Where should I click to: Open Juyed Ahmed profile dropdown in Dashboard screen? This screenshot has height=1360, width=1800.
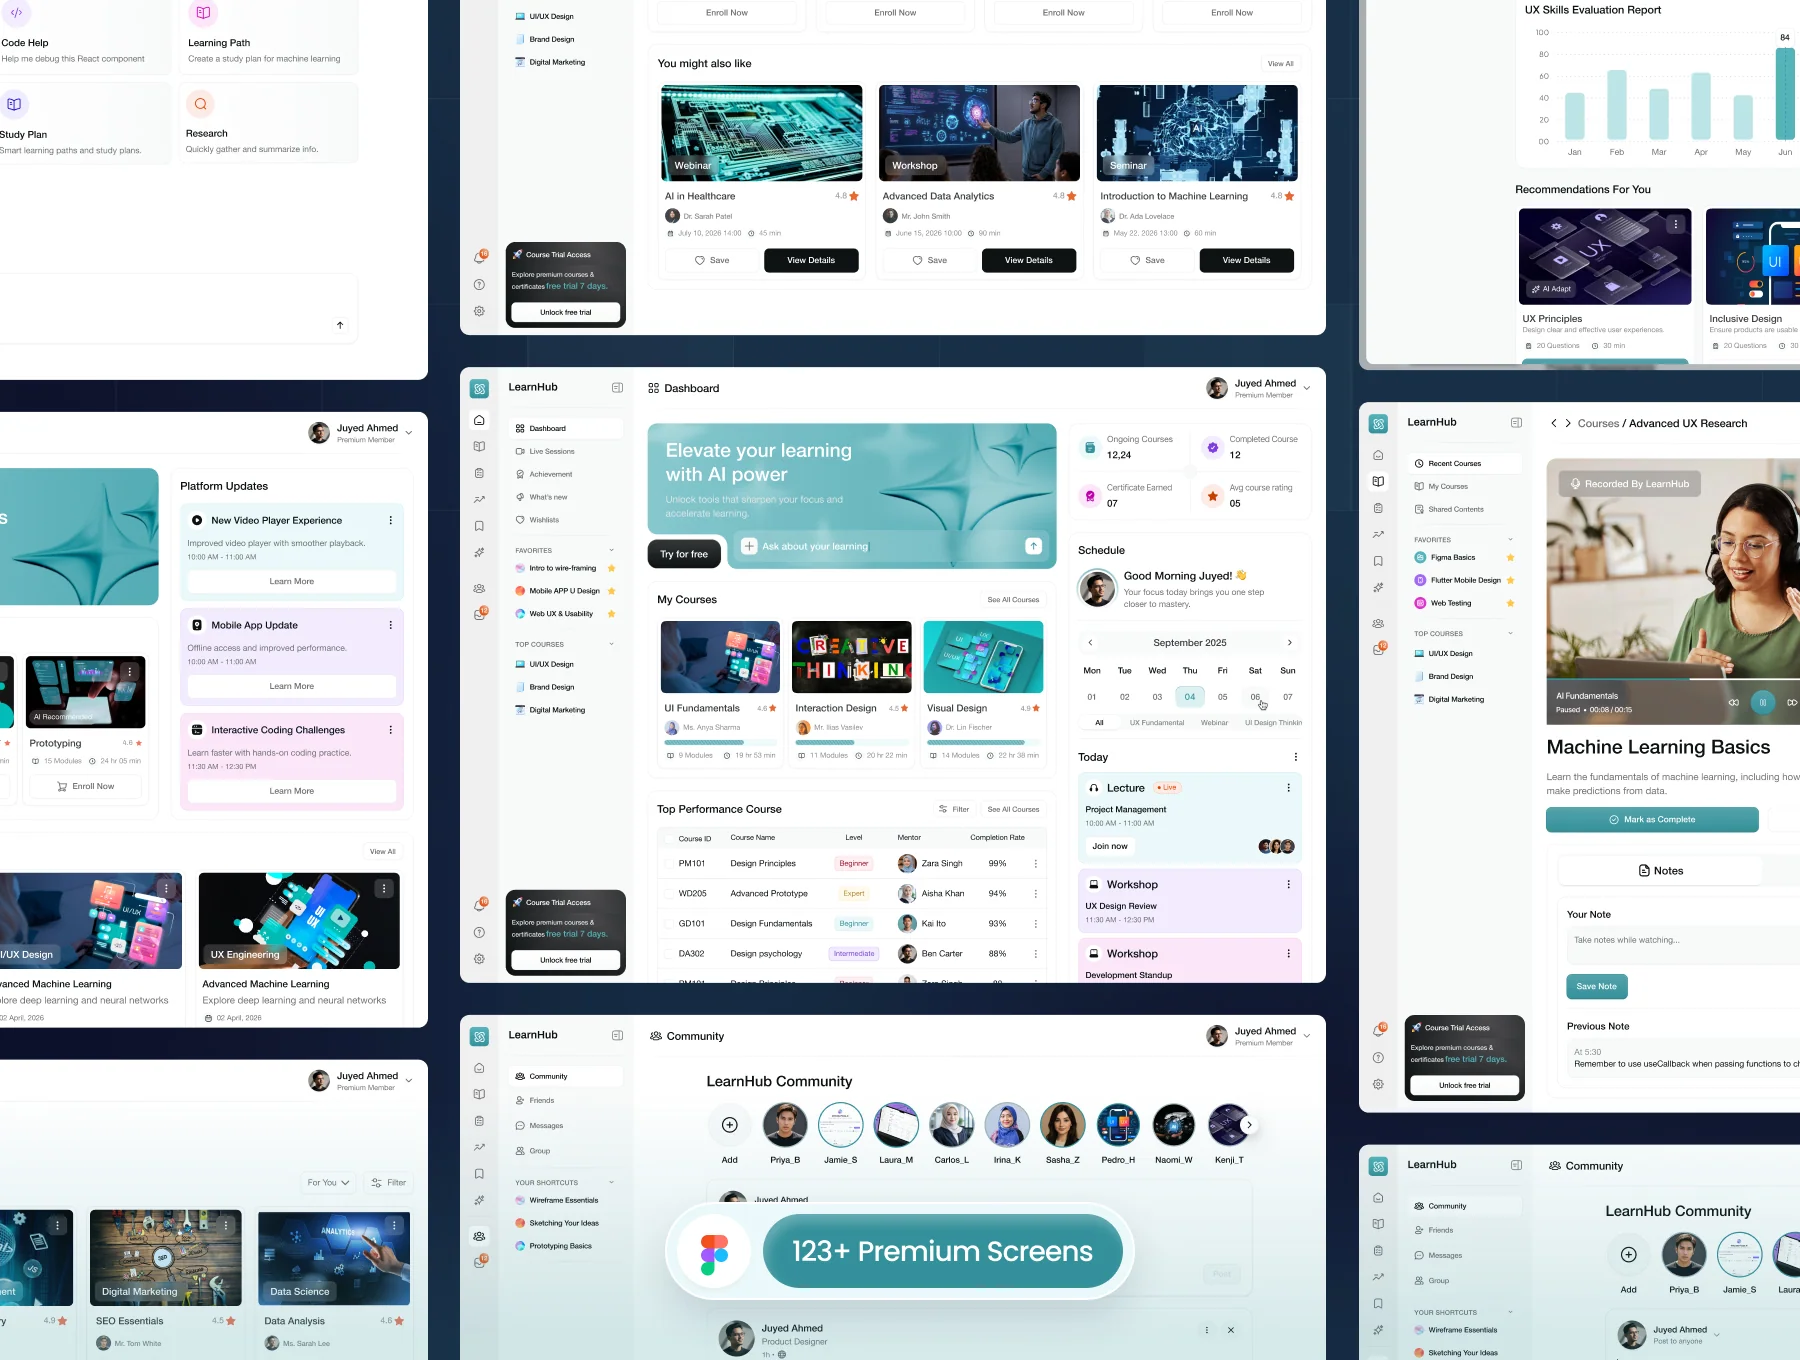1306,389
